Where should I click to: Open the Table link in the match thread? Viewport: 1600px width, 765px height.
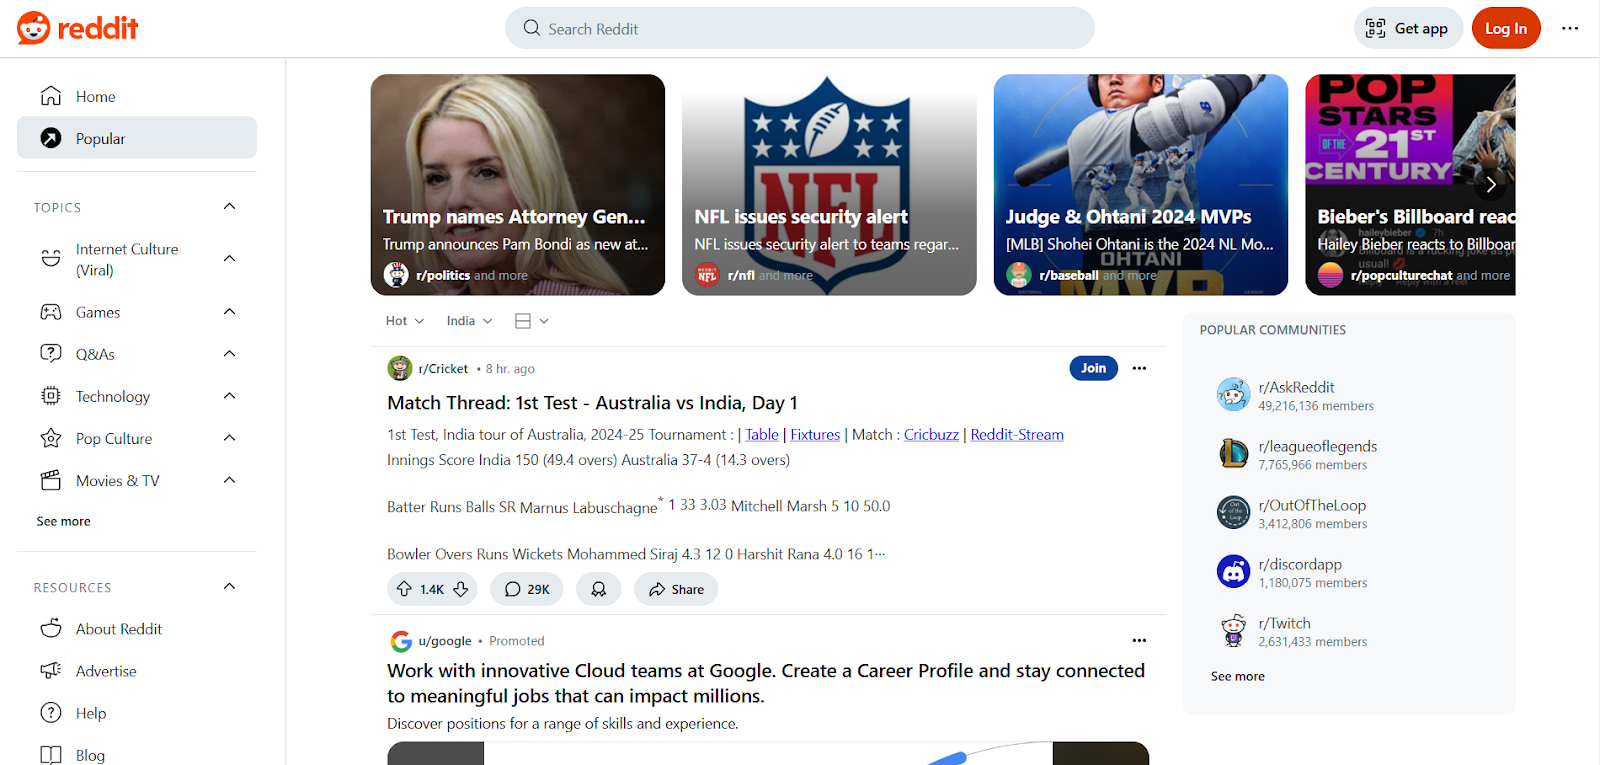pos(762,434)
